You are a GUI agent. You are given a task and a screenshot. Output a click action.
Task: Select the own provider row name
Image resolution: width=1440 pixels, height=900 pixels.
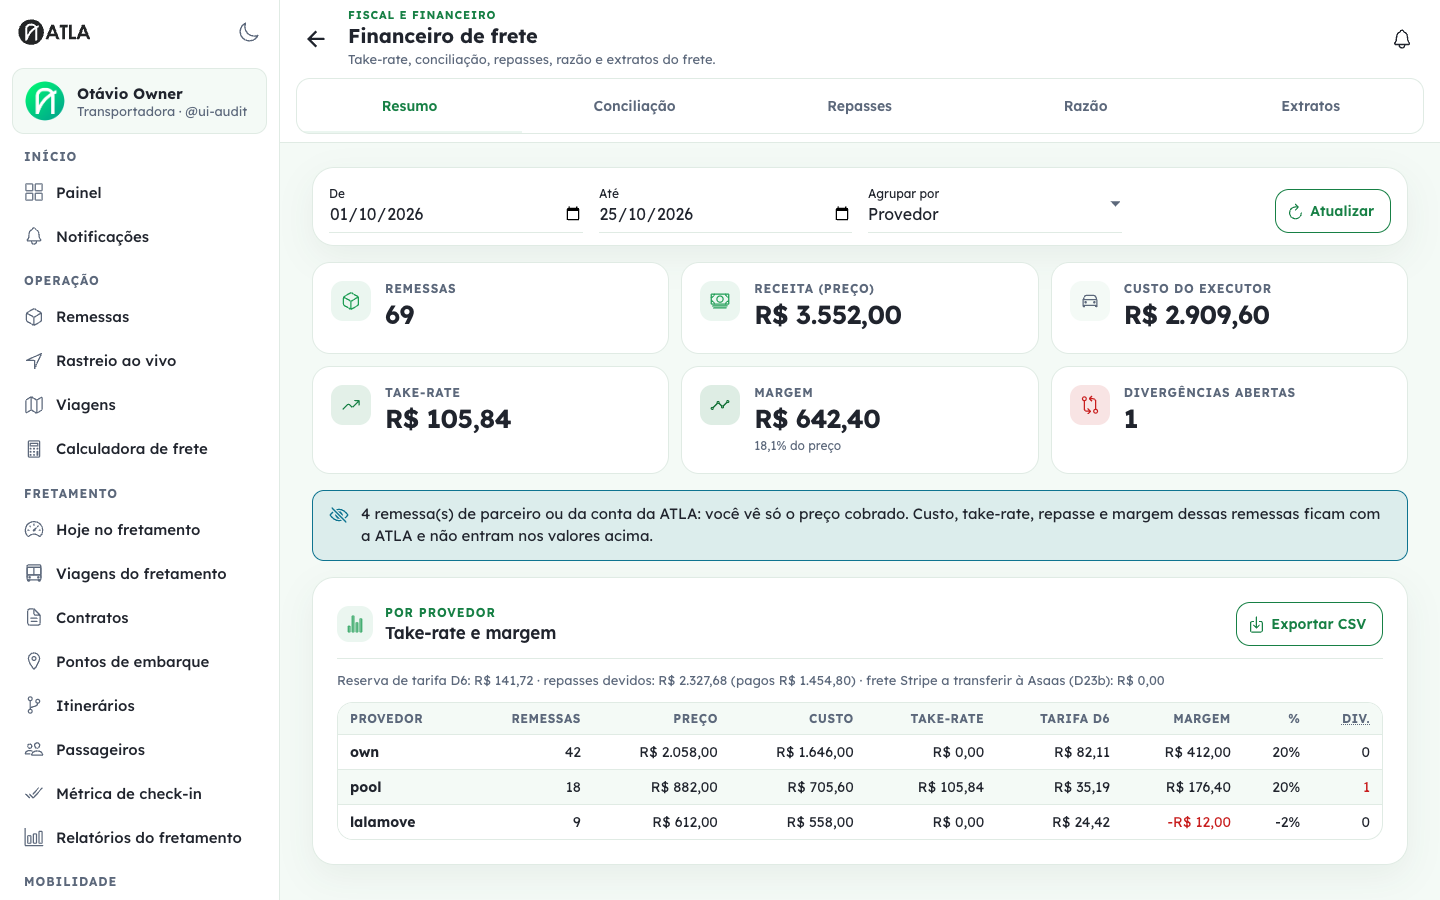click(x=365, y=752)
